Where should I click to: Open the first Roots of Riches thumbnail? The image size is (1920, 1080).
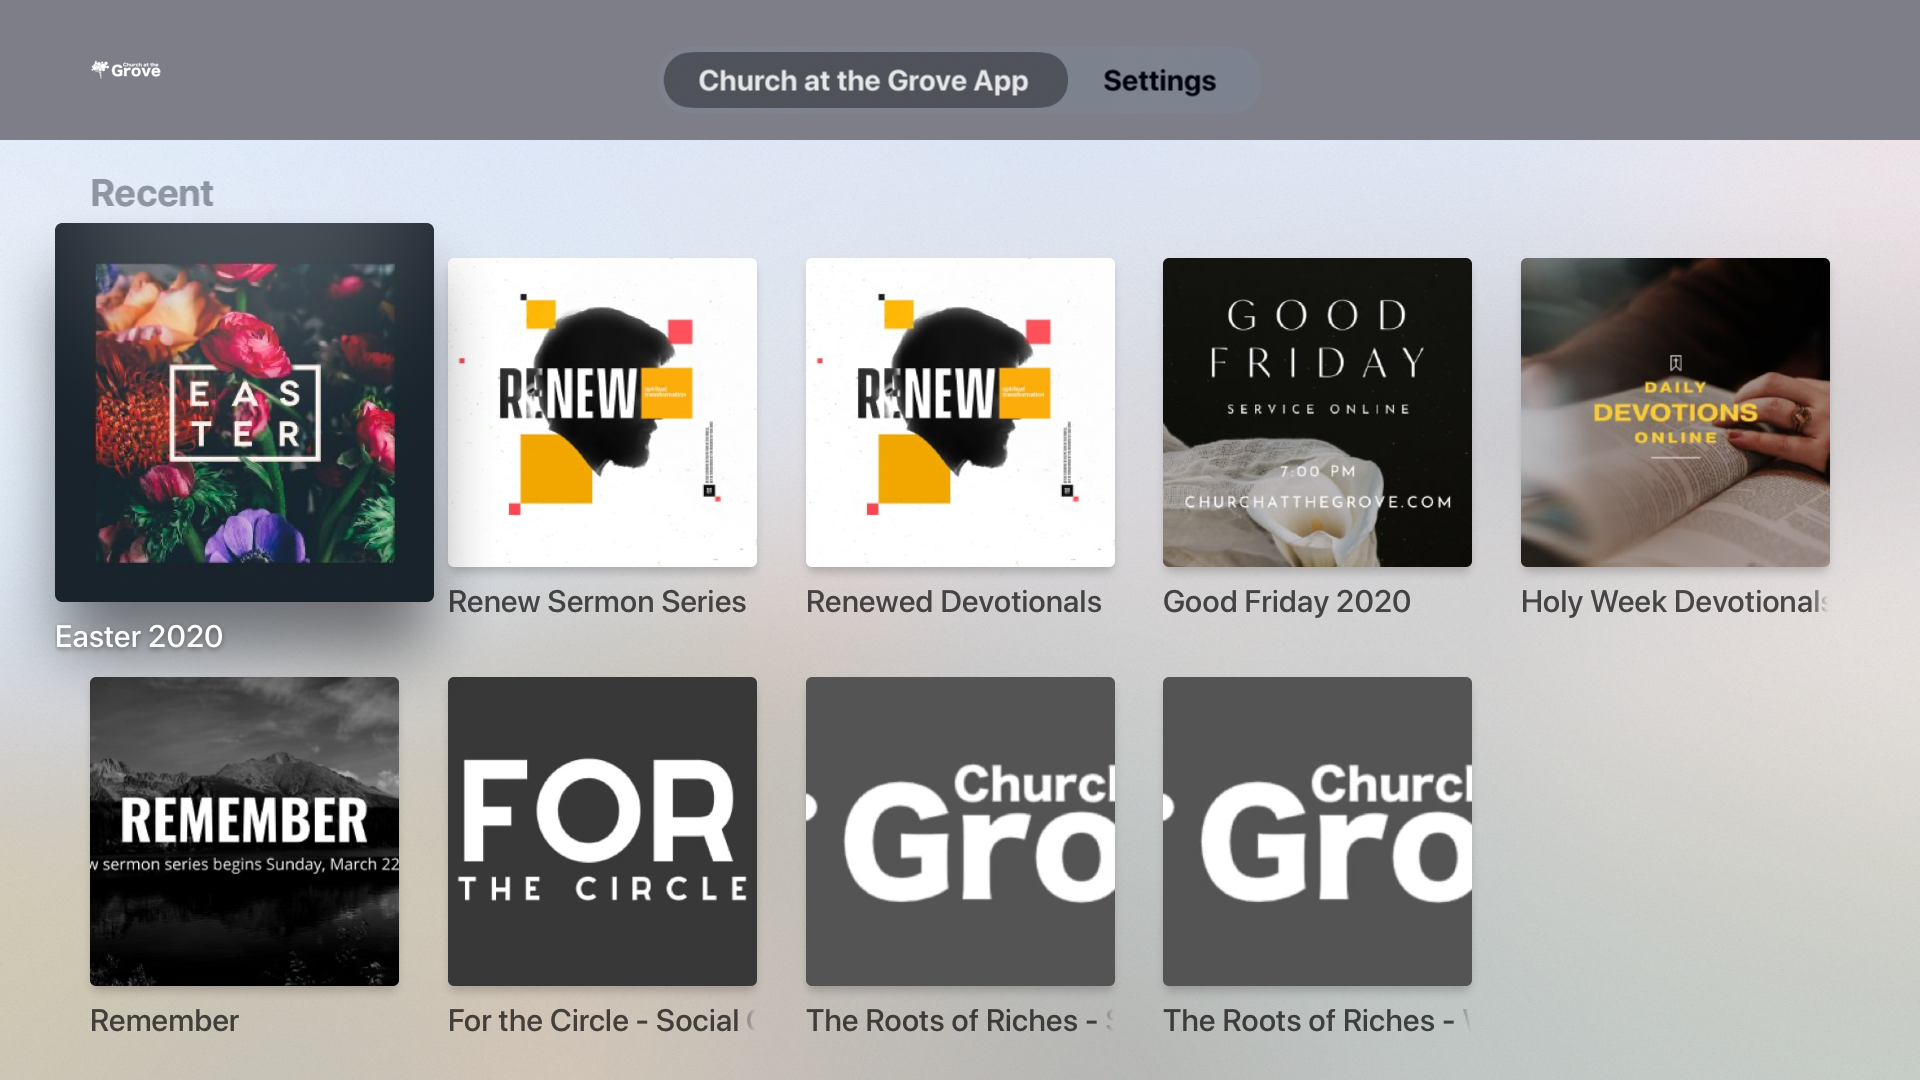point(960,831)
